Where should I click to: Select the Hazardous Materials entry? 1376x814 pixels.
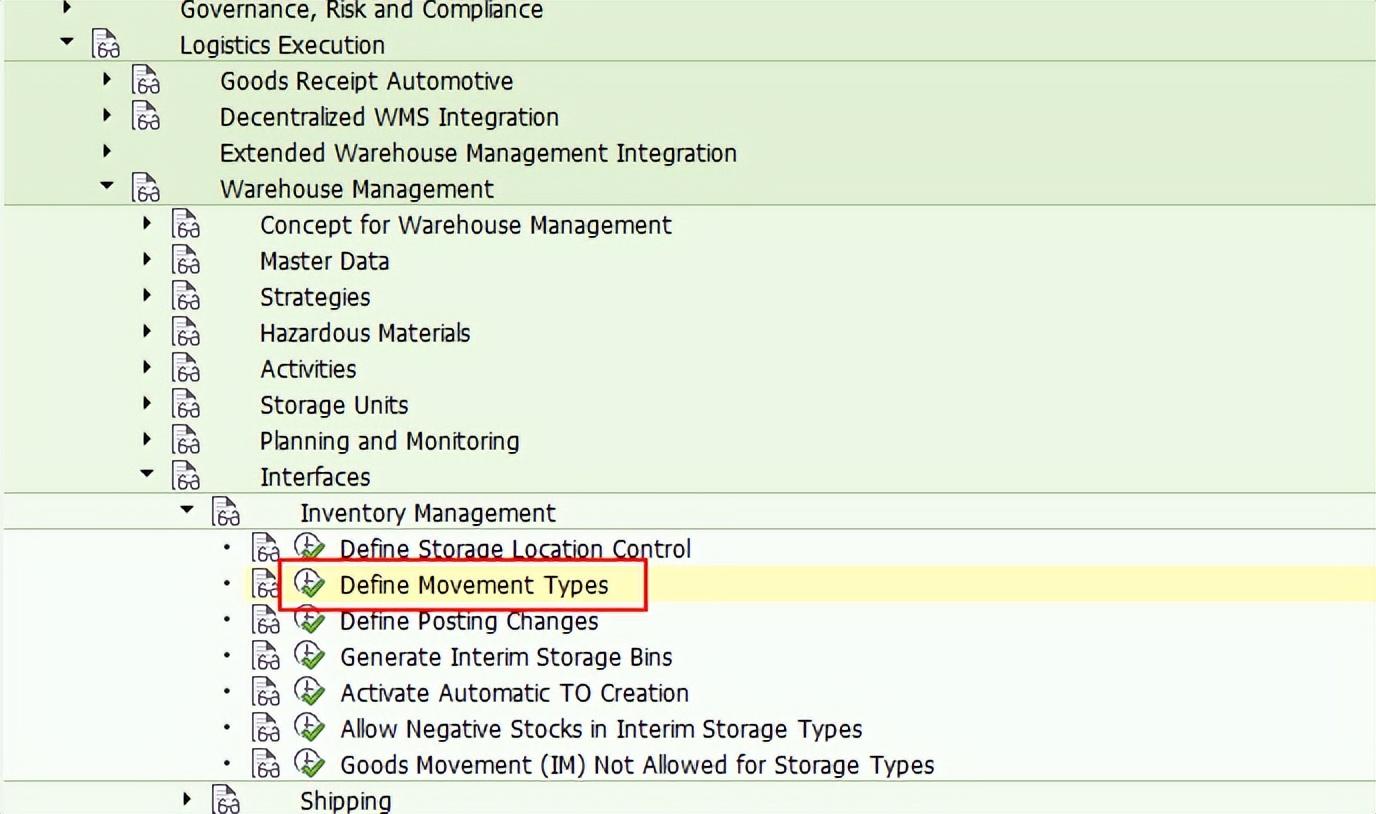tap(366, 333)
